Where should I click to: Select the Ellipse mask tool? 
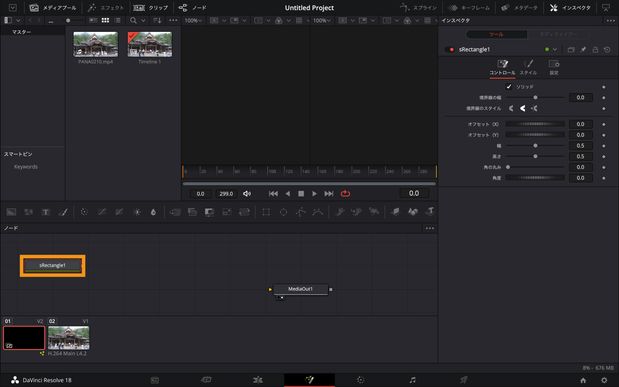(283, 212)
